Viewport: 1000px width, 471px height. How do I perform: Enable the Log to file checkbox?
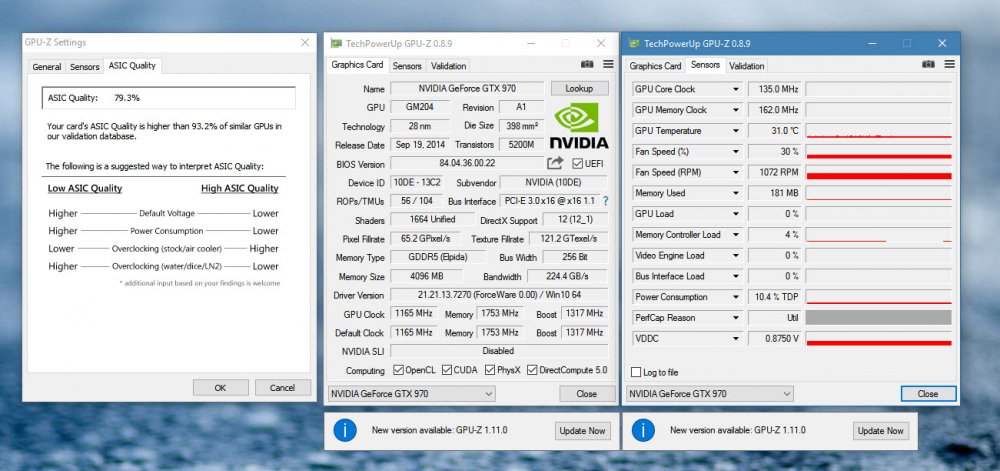click(x=636, y=372)
